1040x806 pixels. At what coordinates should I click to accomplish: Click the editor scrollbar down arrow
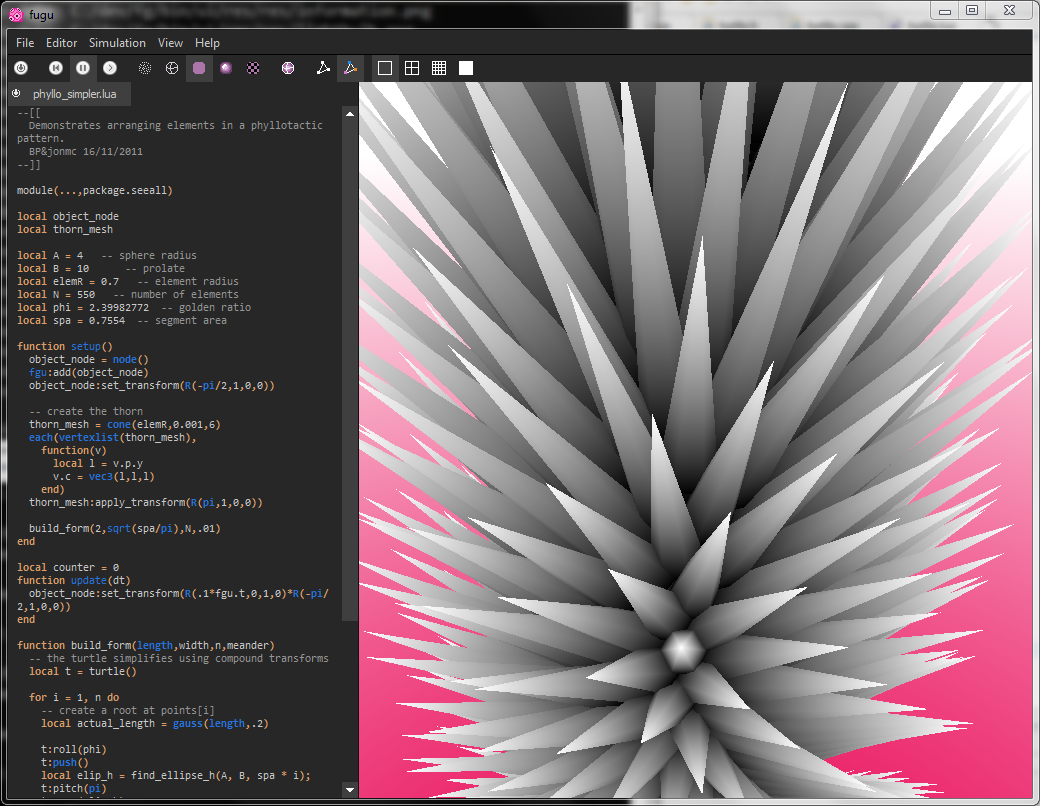click(349, 789)
